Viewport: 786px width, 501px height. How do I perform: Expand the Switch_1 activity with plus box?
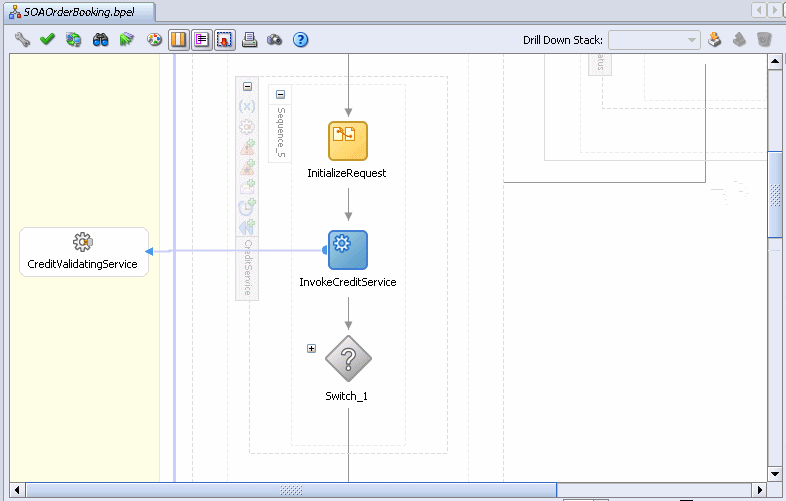click(x=311, y=349)
